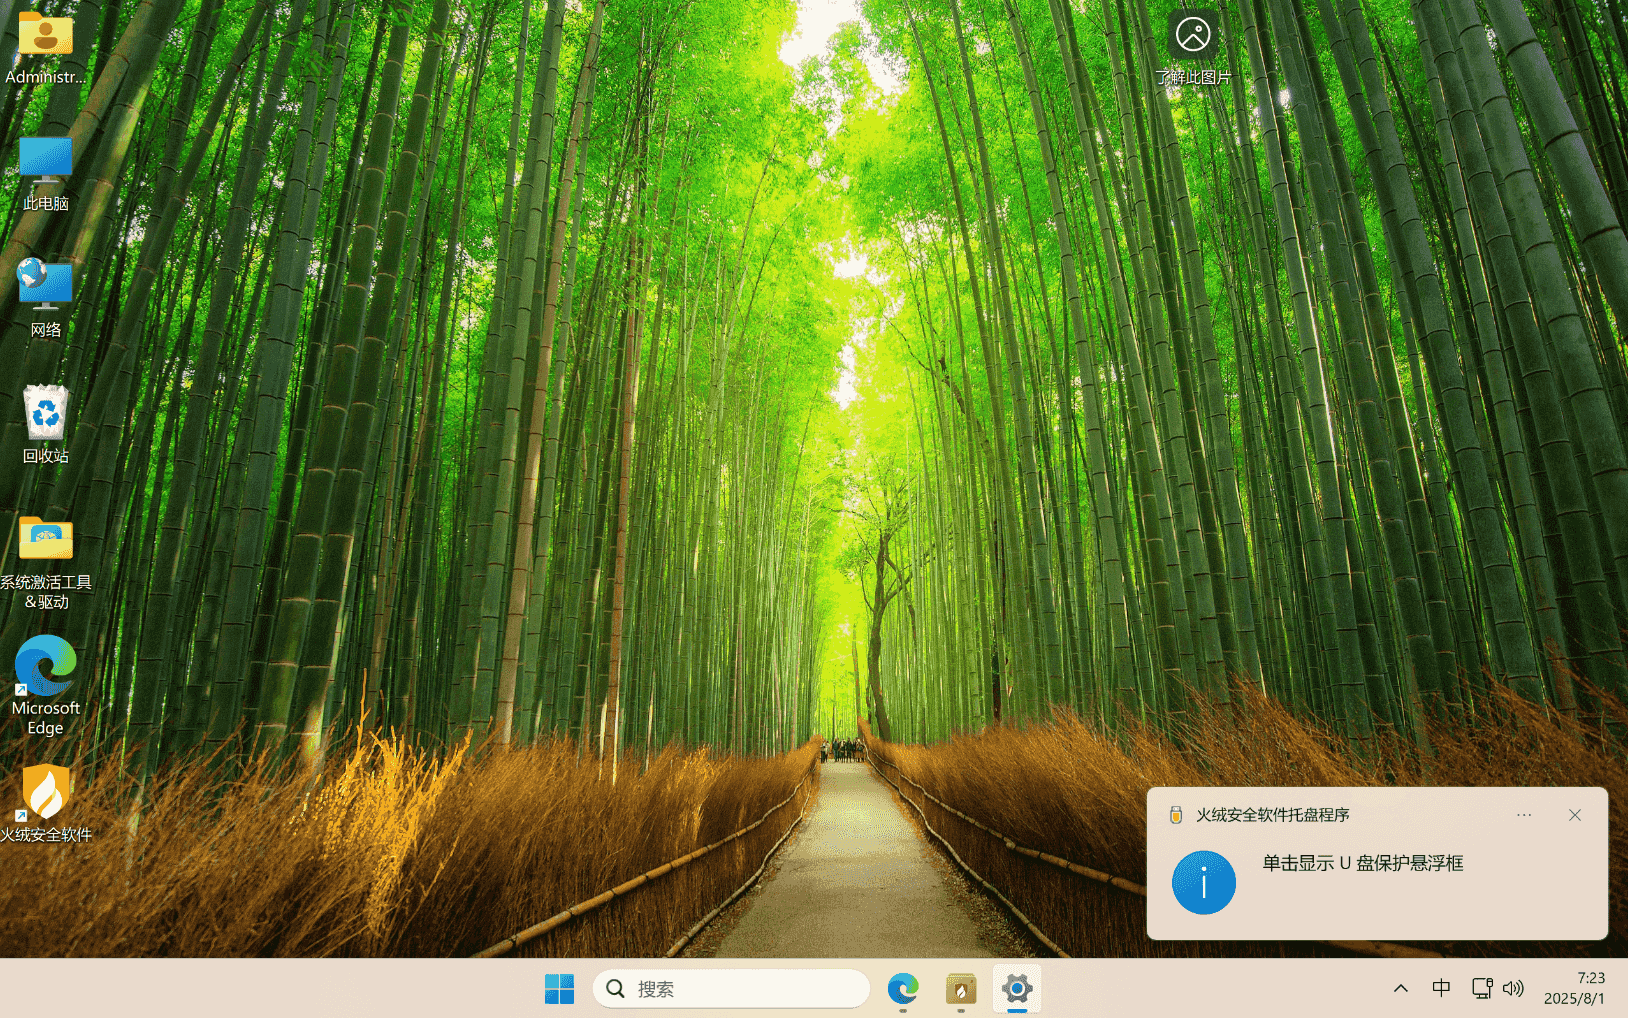Click the blue info icon in notification
1628x1018 pixels.
(1204, 882)
